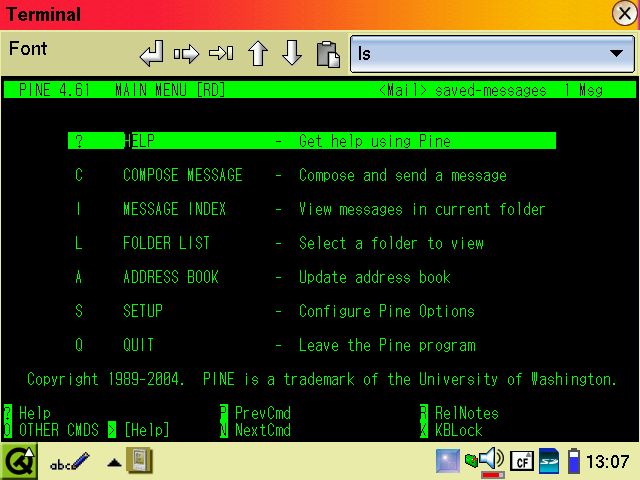Expand the command dropdown arrow
640x480 pixels.
tap(616, 53)
